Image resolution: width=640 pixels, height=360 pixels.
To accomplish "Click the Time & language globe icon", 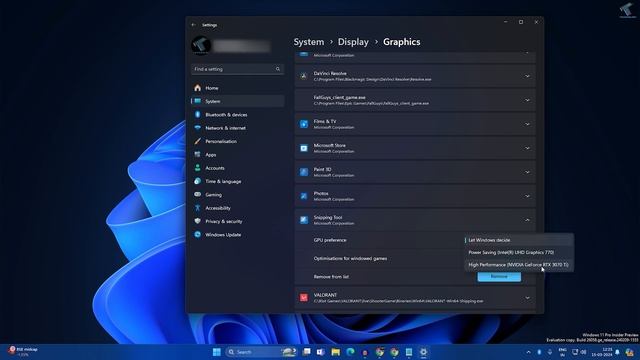I will pyautogui.click(x=198, y=181).
